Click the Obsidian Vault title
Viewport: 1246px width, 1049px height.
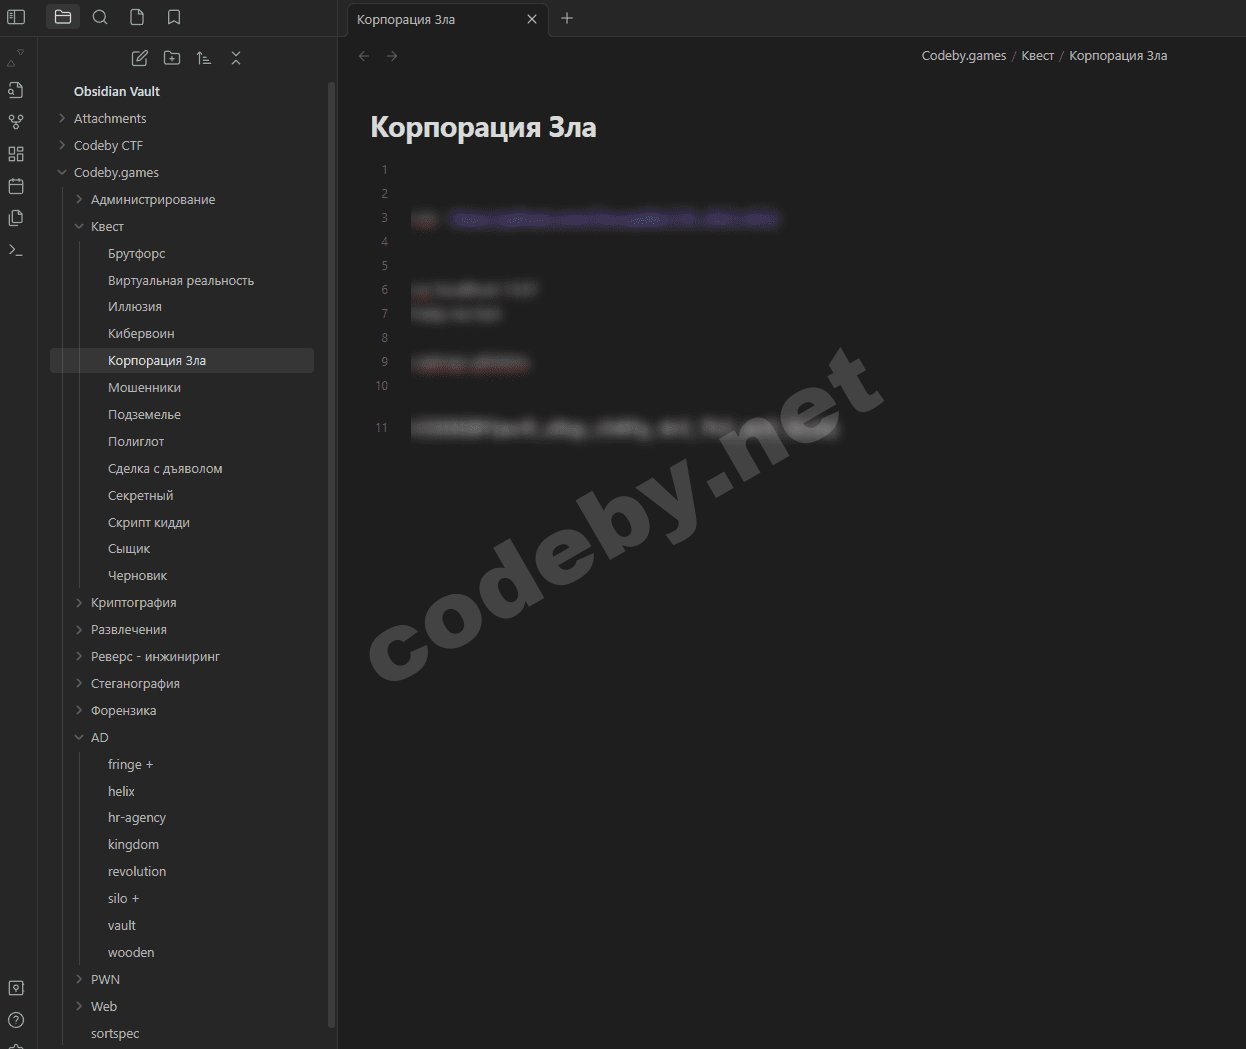[117, 91]
